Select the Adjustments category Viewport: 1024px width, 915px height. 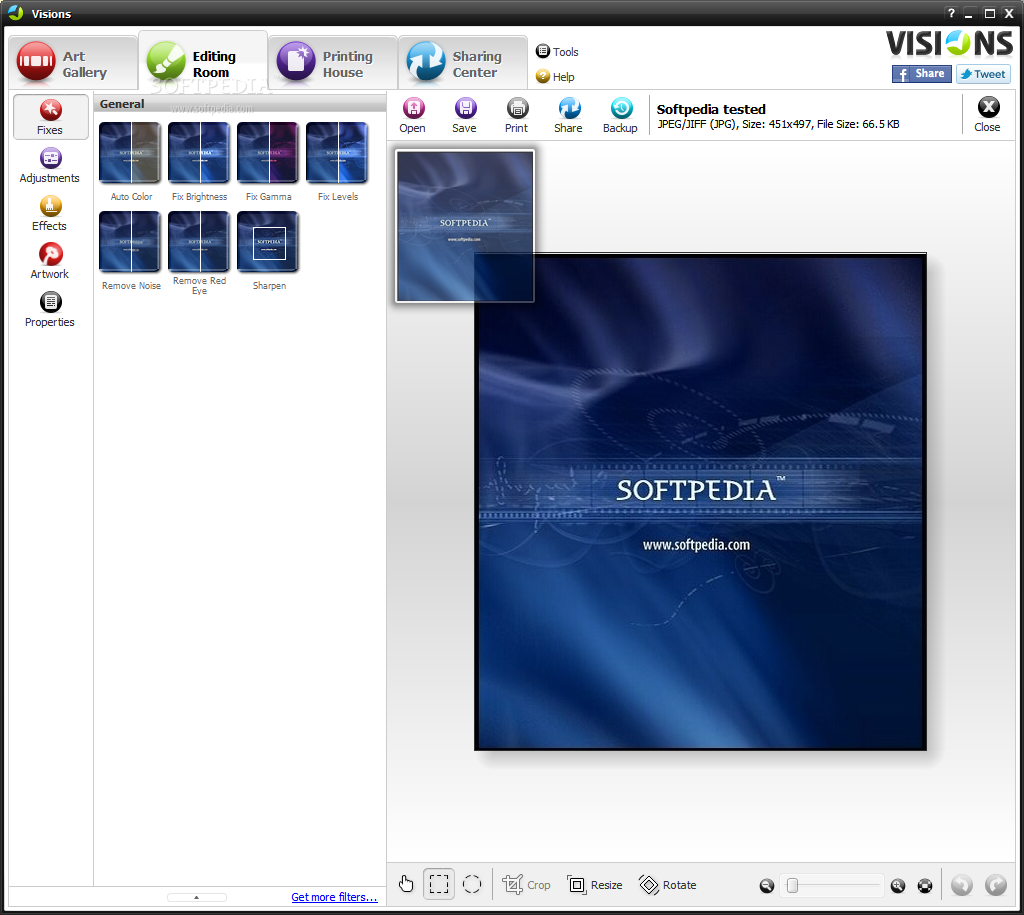(50, 166)
